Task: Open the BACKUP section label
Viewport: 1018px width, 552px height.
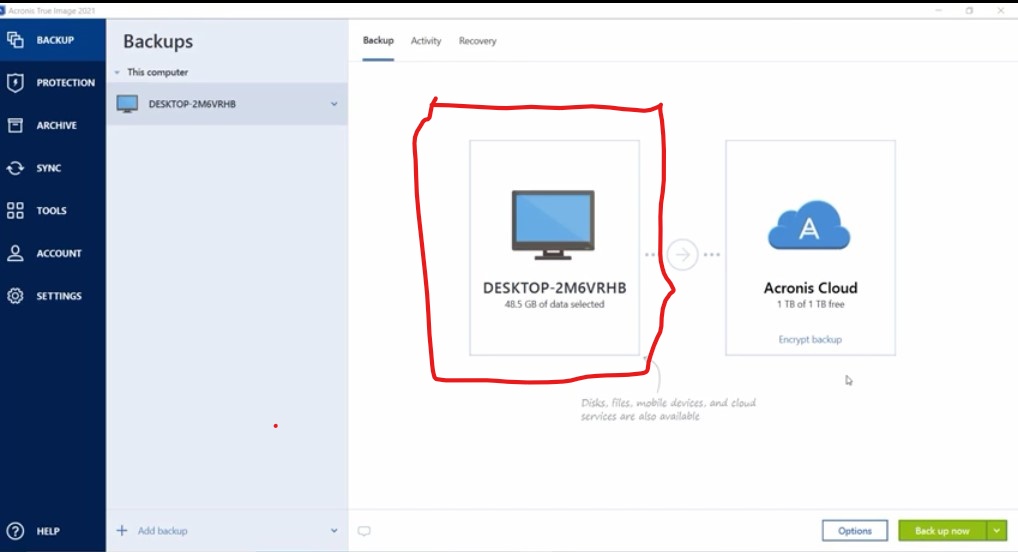Action: pyautogui.click(x=55, y=40)
